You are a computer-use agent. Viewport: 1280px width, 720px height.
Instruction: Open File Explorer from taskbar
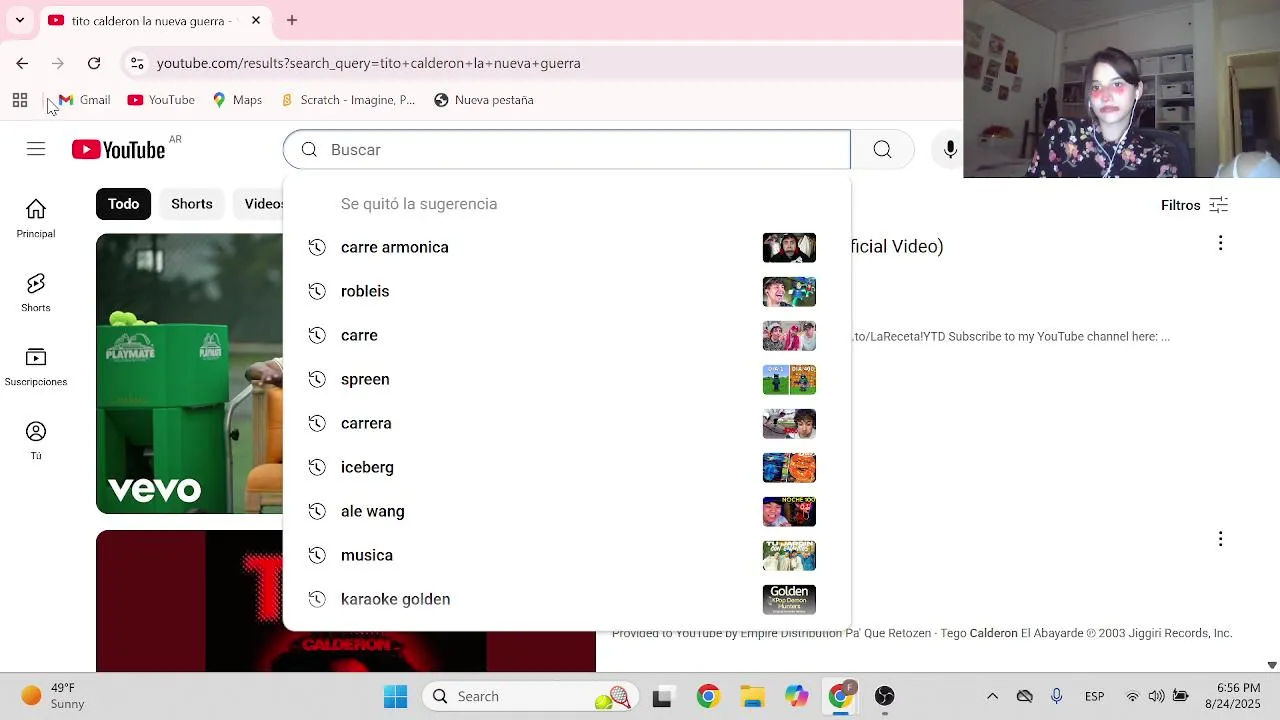752,696
